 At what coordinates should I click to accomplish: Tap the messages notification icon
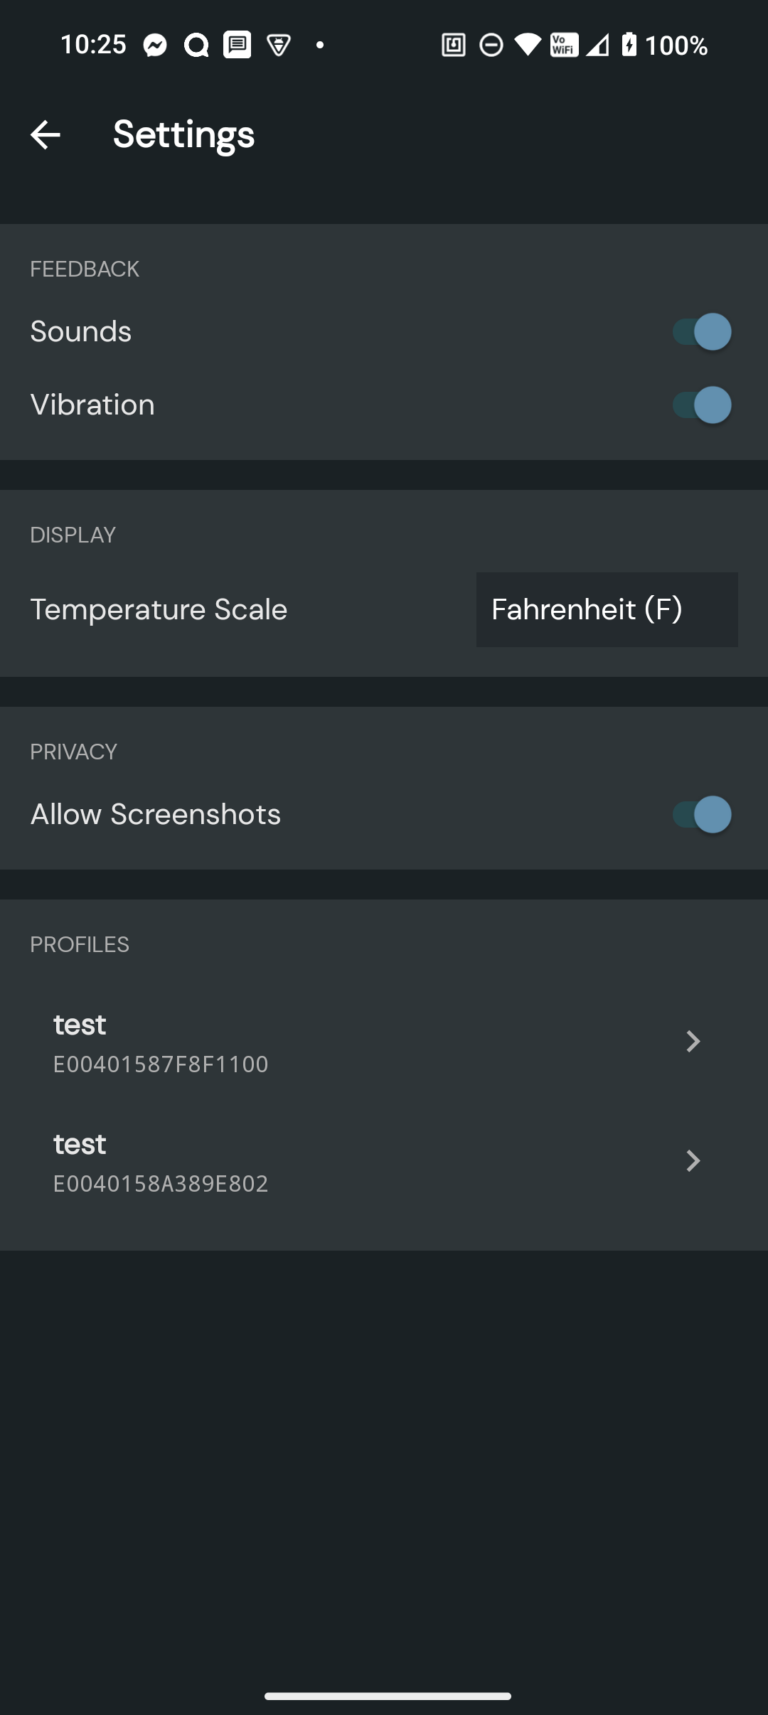[x=237, y=45]
